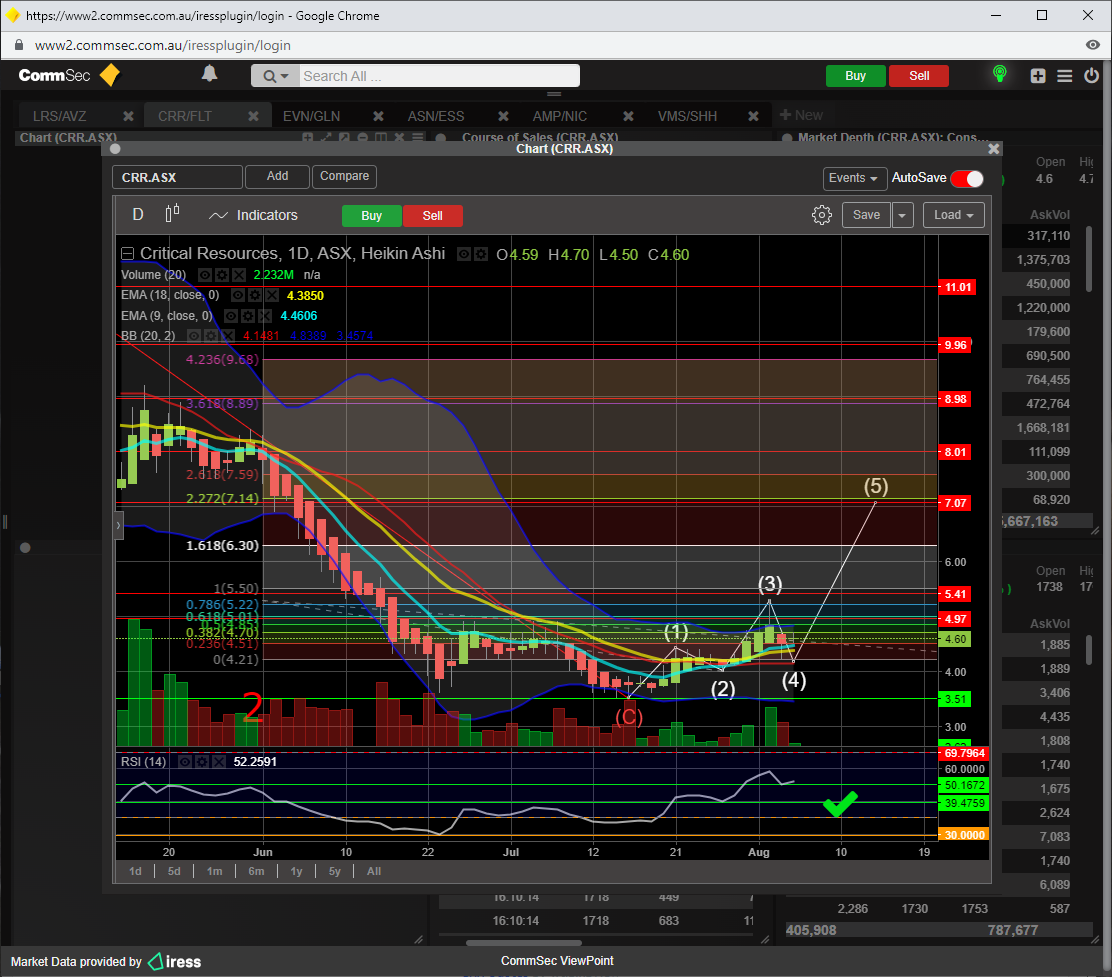The height and width of the screenshot is (977, 1112).
Task: Click the Search All input field
Action: click(439, 76)
